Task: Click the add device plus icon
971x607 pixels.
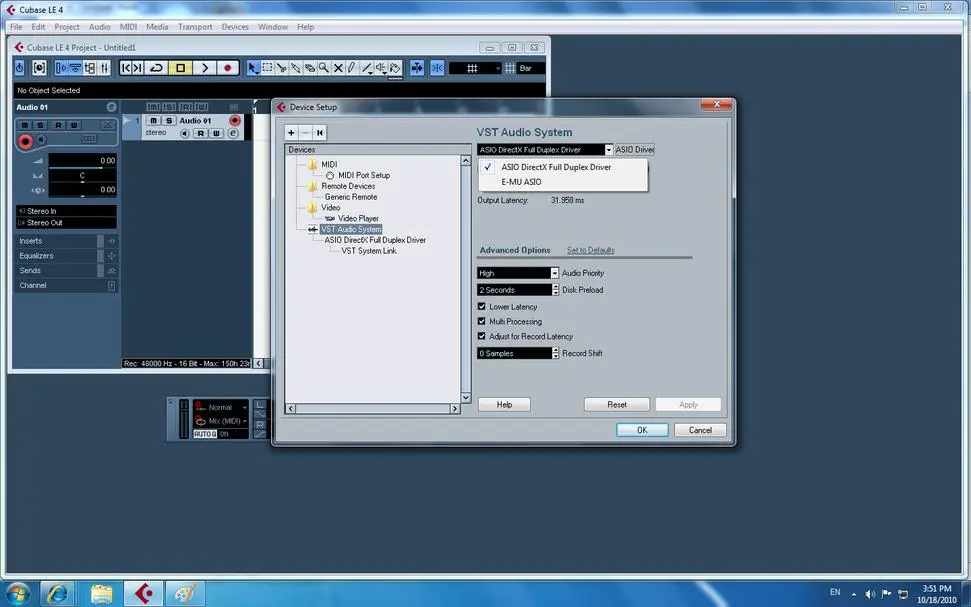Action: click(x=291, y=132)
